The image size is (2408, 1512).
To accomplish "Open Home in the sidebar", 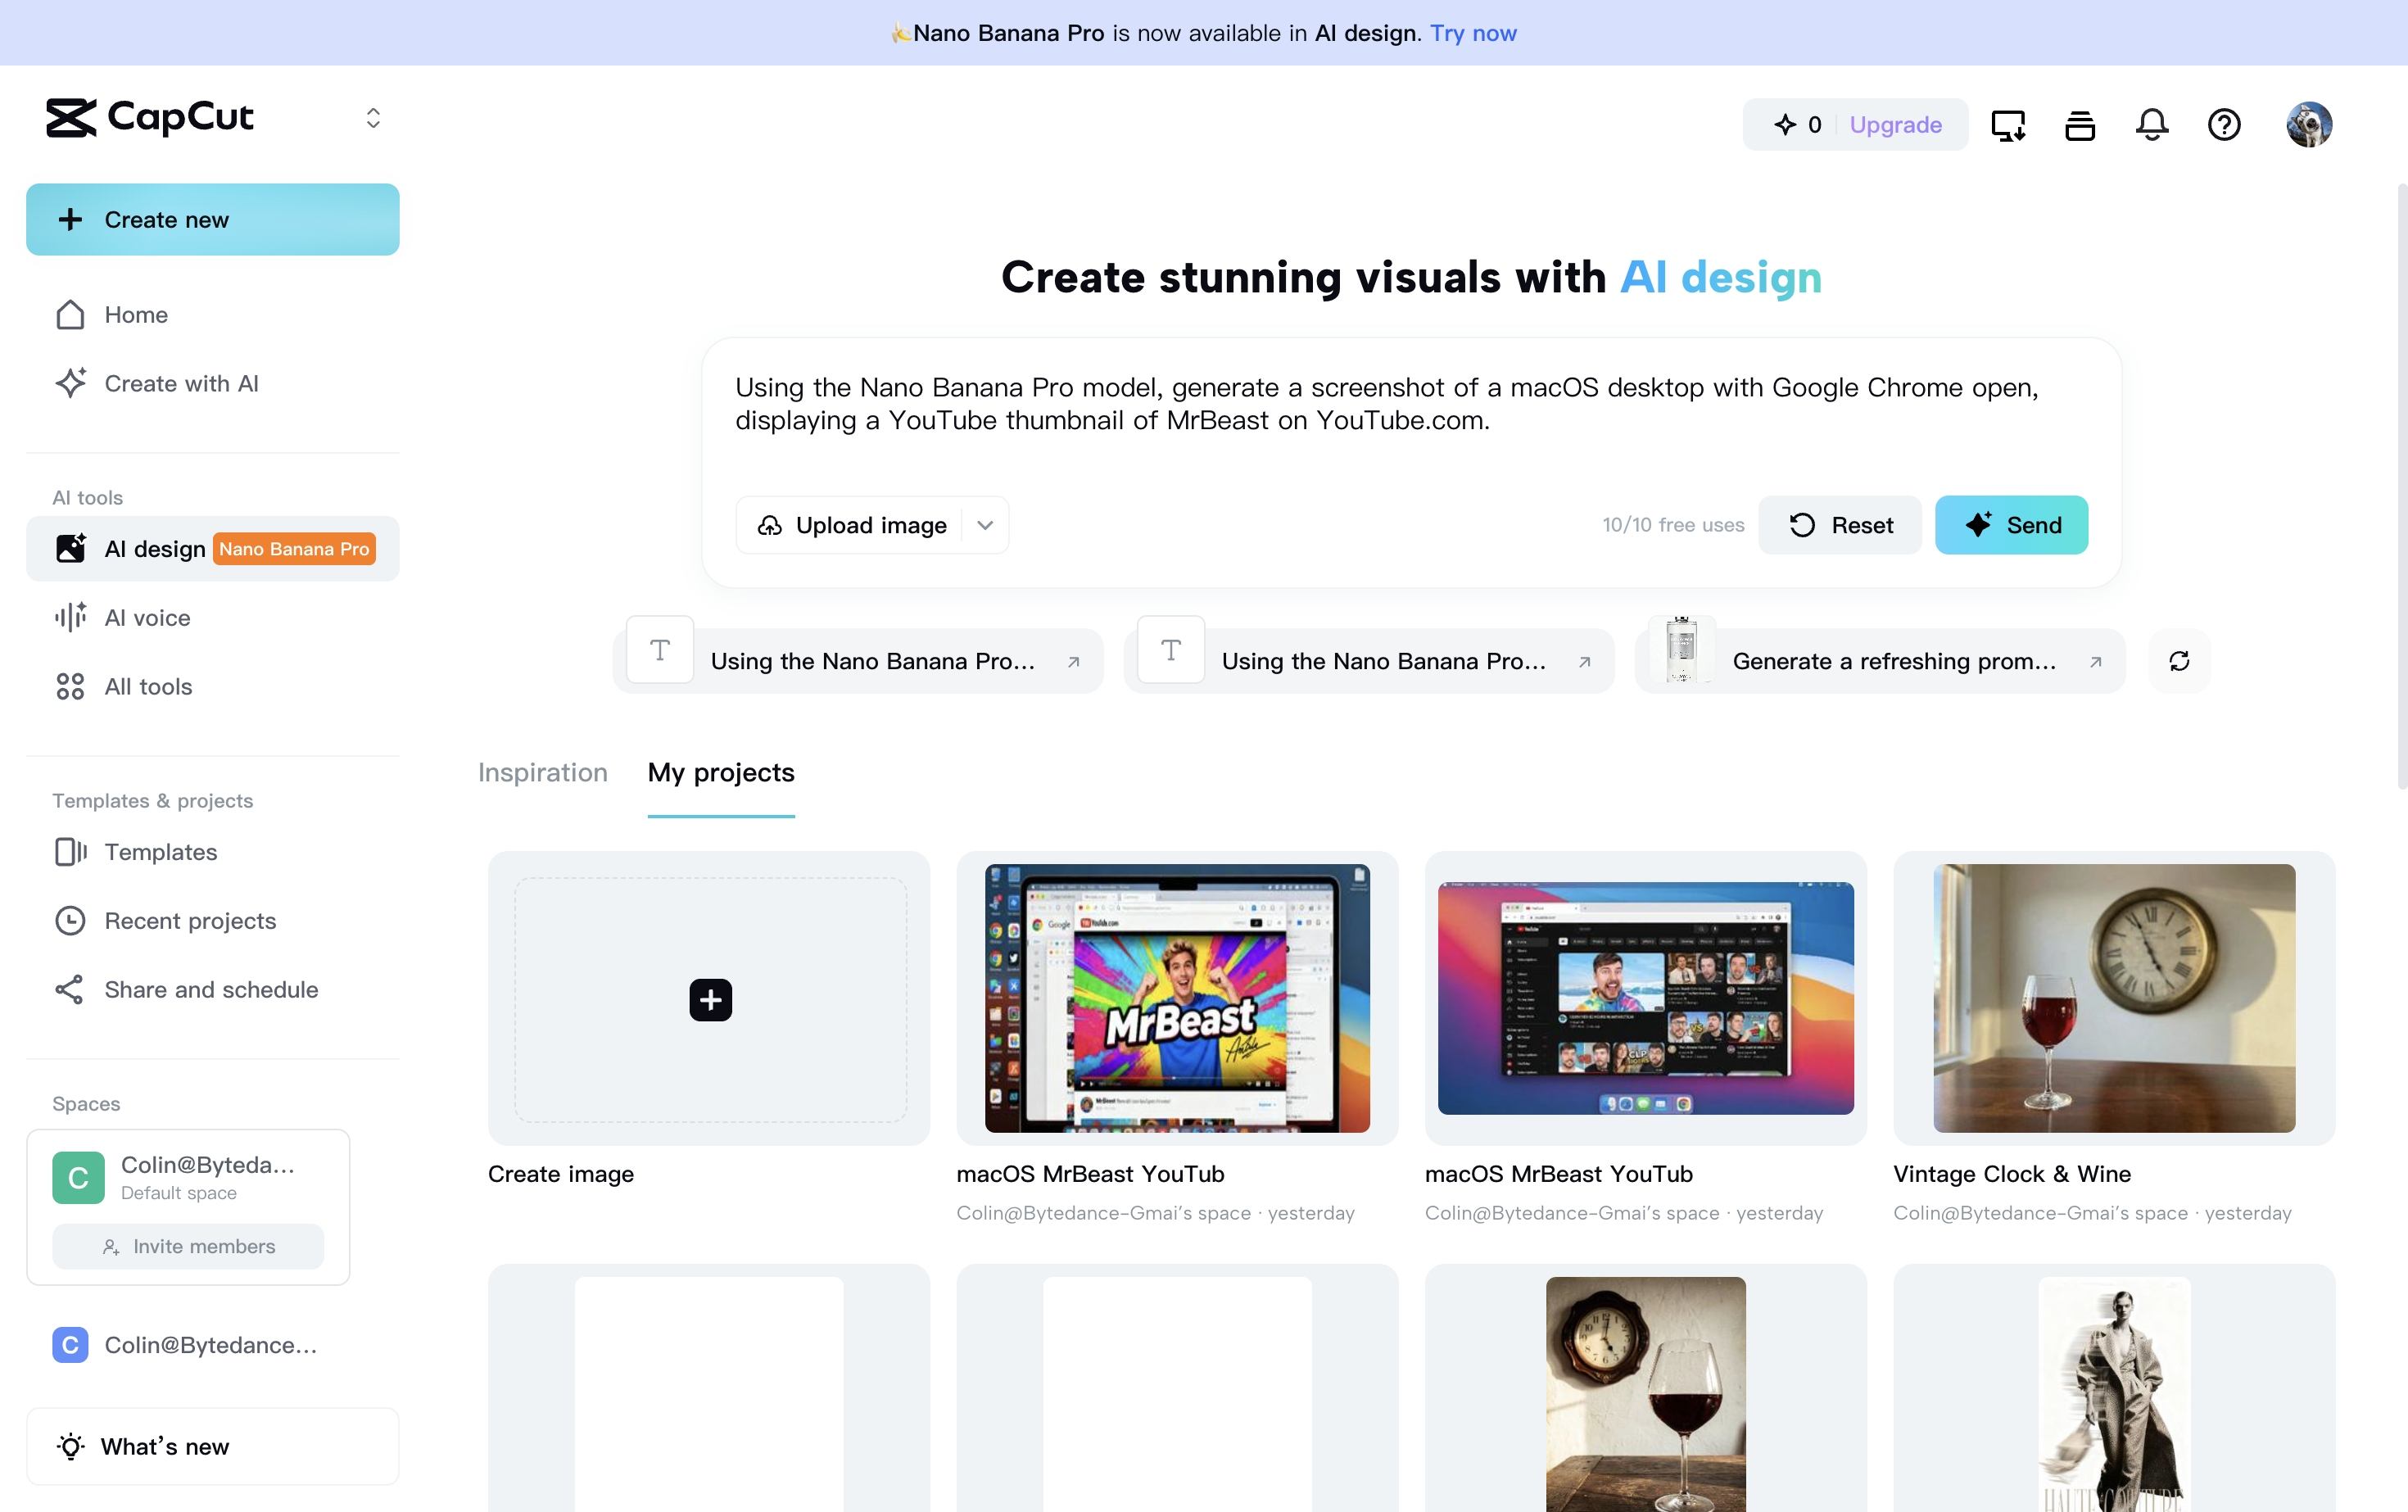I will (213, 315).
